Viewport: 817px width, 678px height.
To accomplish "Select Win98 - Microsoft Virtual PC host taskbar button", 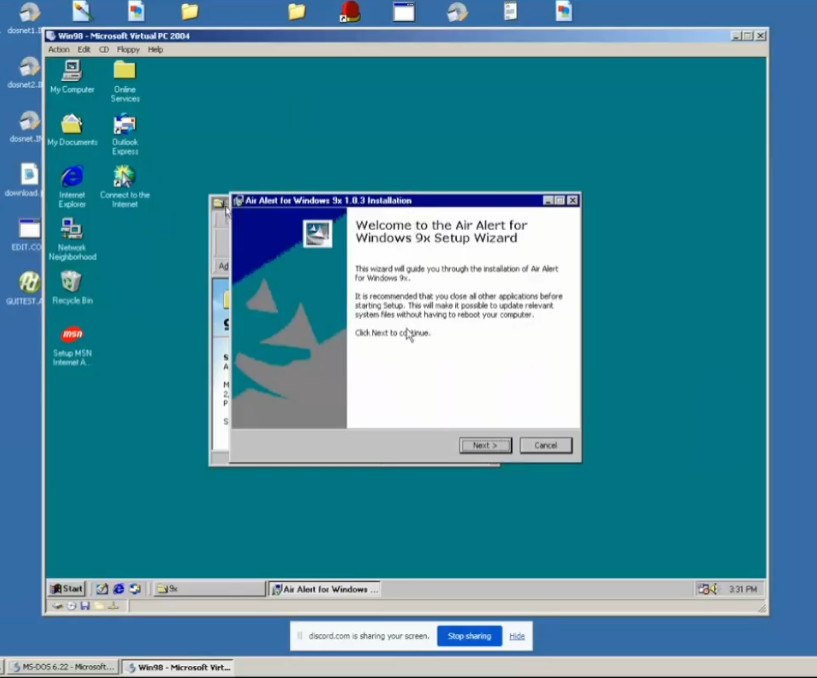I will coord(179,667).
